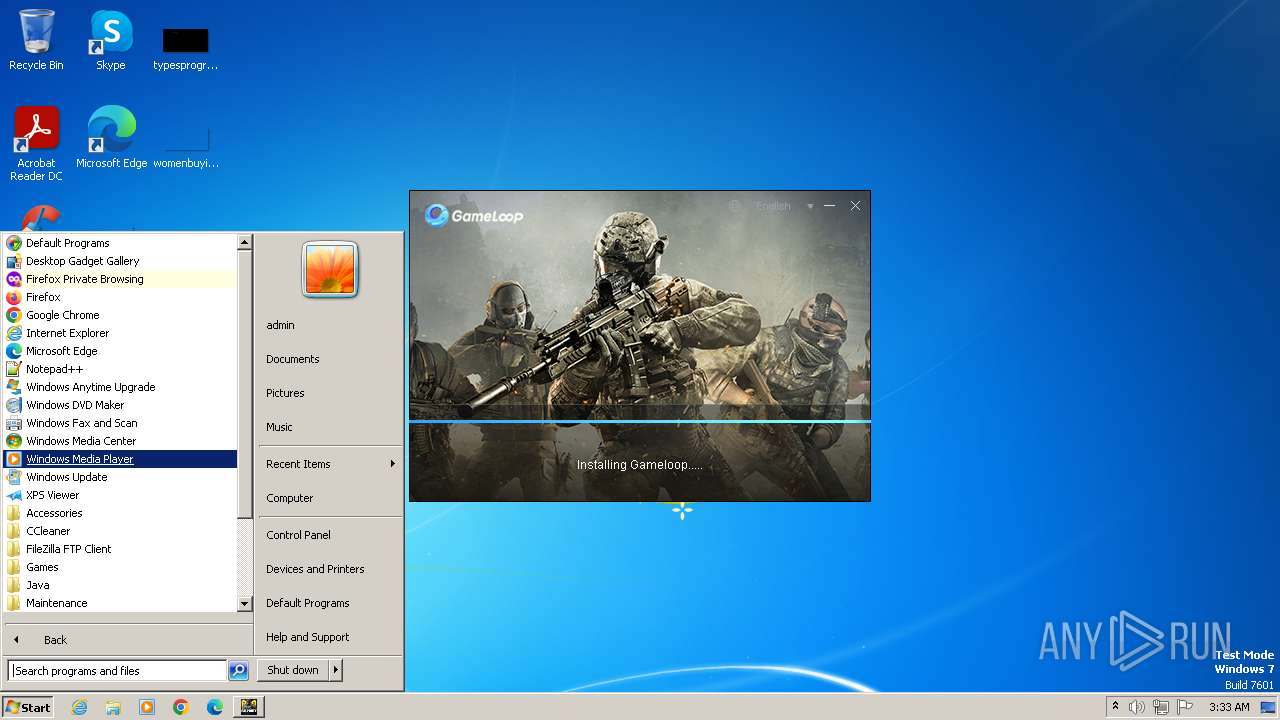
Task: Click the globe language icon in GameLoop
Action: pos(735,206)
